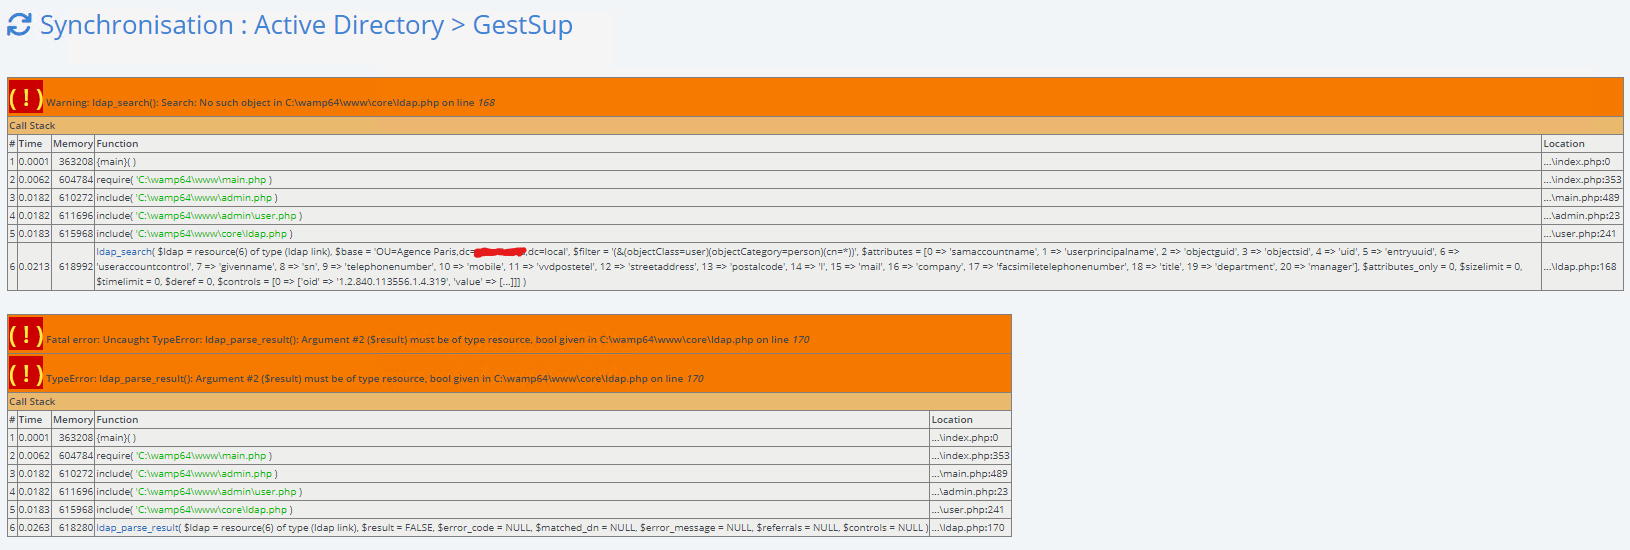
Task: Select the 'No such object' warning message text
Action: [x=270, y=102]
